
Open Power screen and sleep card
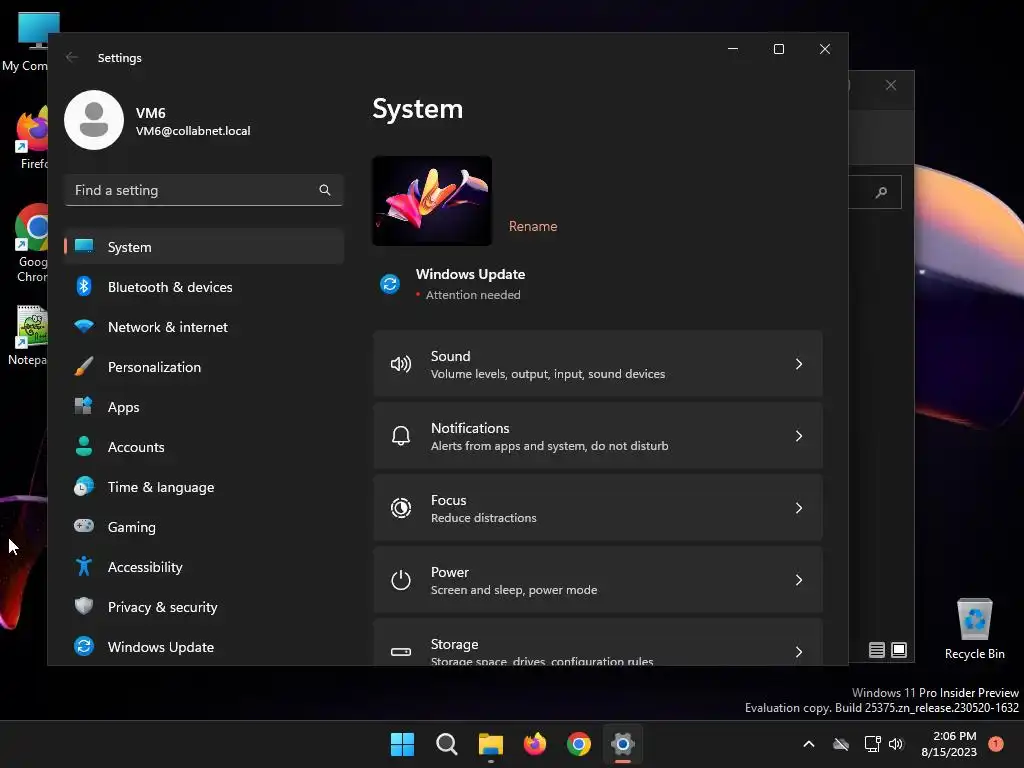(x=598, y=579)
